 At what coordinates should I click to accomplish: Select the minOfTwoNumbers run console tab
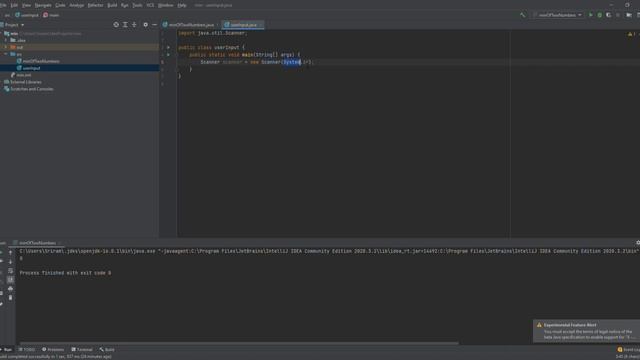point(37,243)
